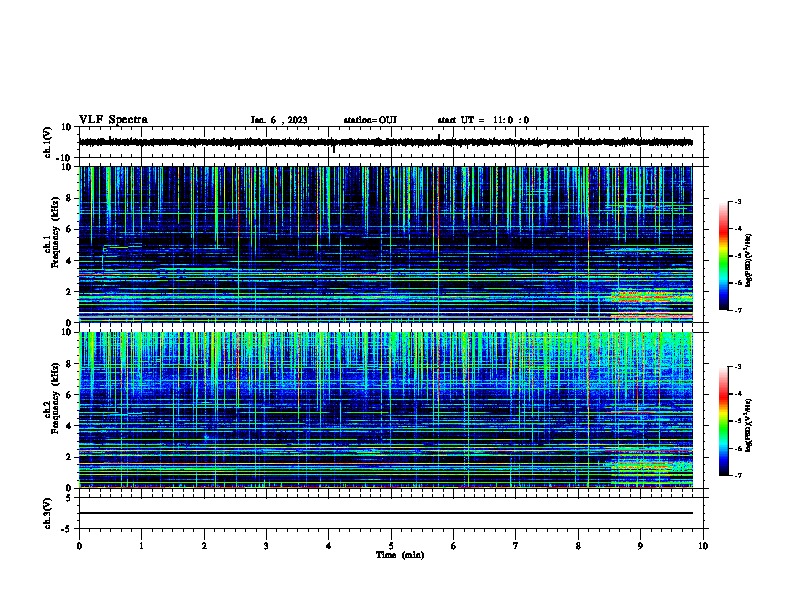Click the 'station=OUI' header label
The image size is (792, 612).
pos(370,120)
